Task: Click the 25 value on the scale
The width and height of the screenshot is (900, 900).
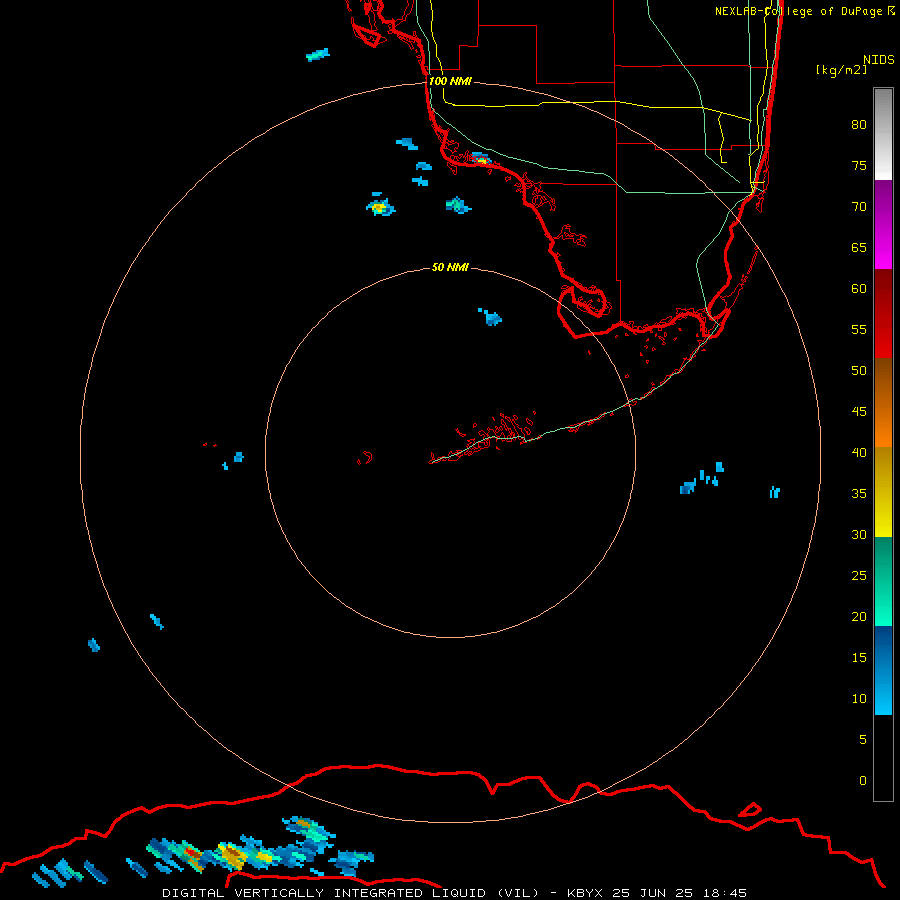Action: click(x=859, y=575)
